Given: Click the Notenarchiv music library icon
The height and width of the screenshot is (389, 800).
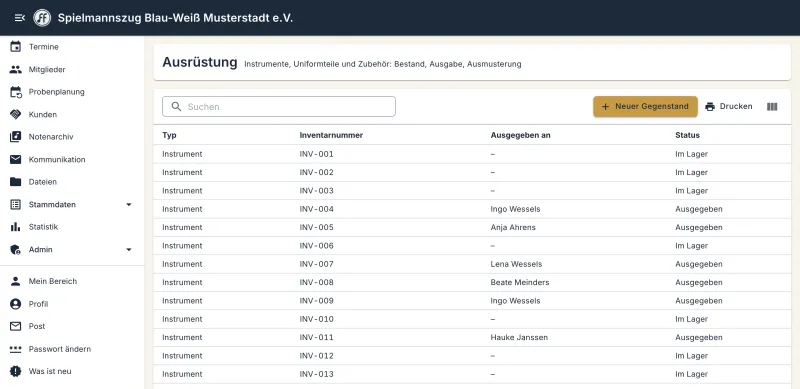Looking at the screenshot, I should [16, 137].
